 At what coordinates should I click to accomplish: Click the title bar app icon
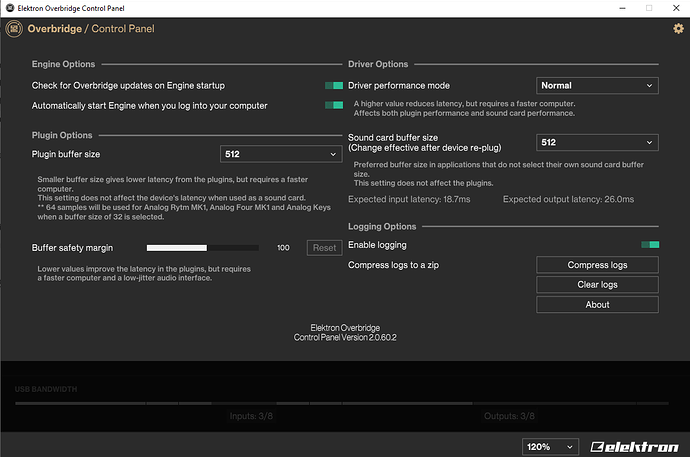[x=10, y=8]
